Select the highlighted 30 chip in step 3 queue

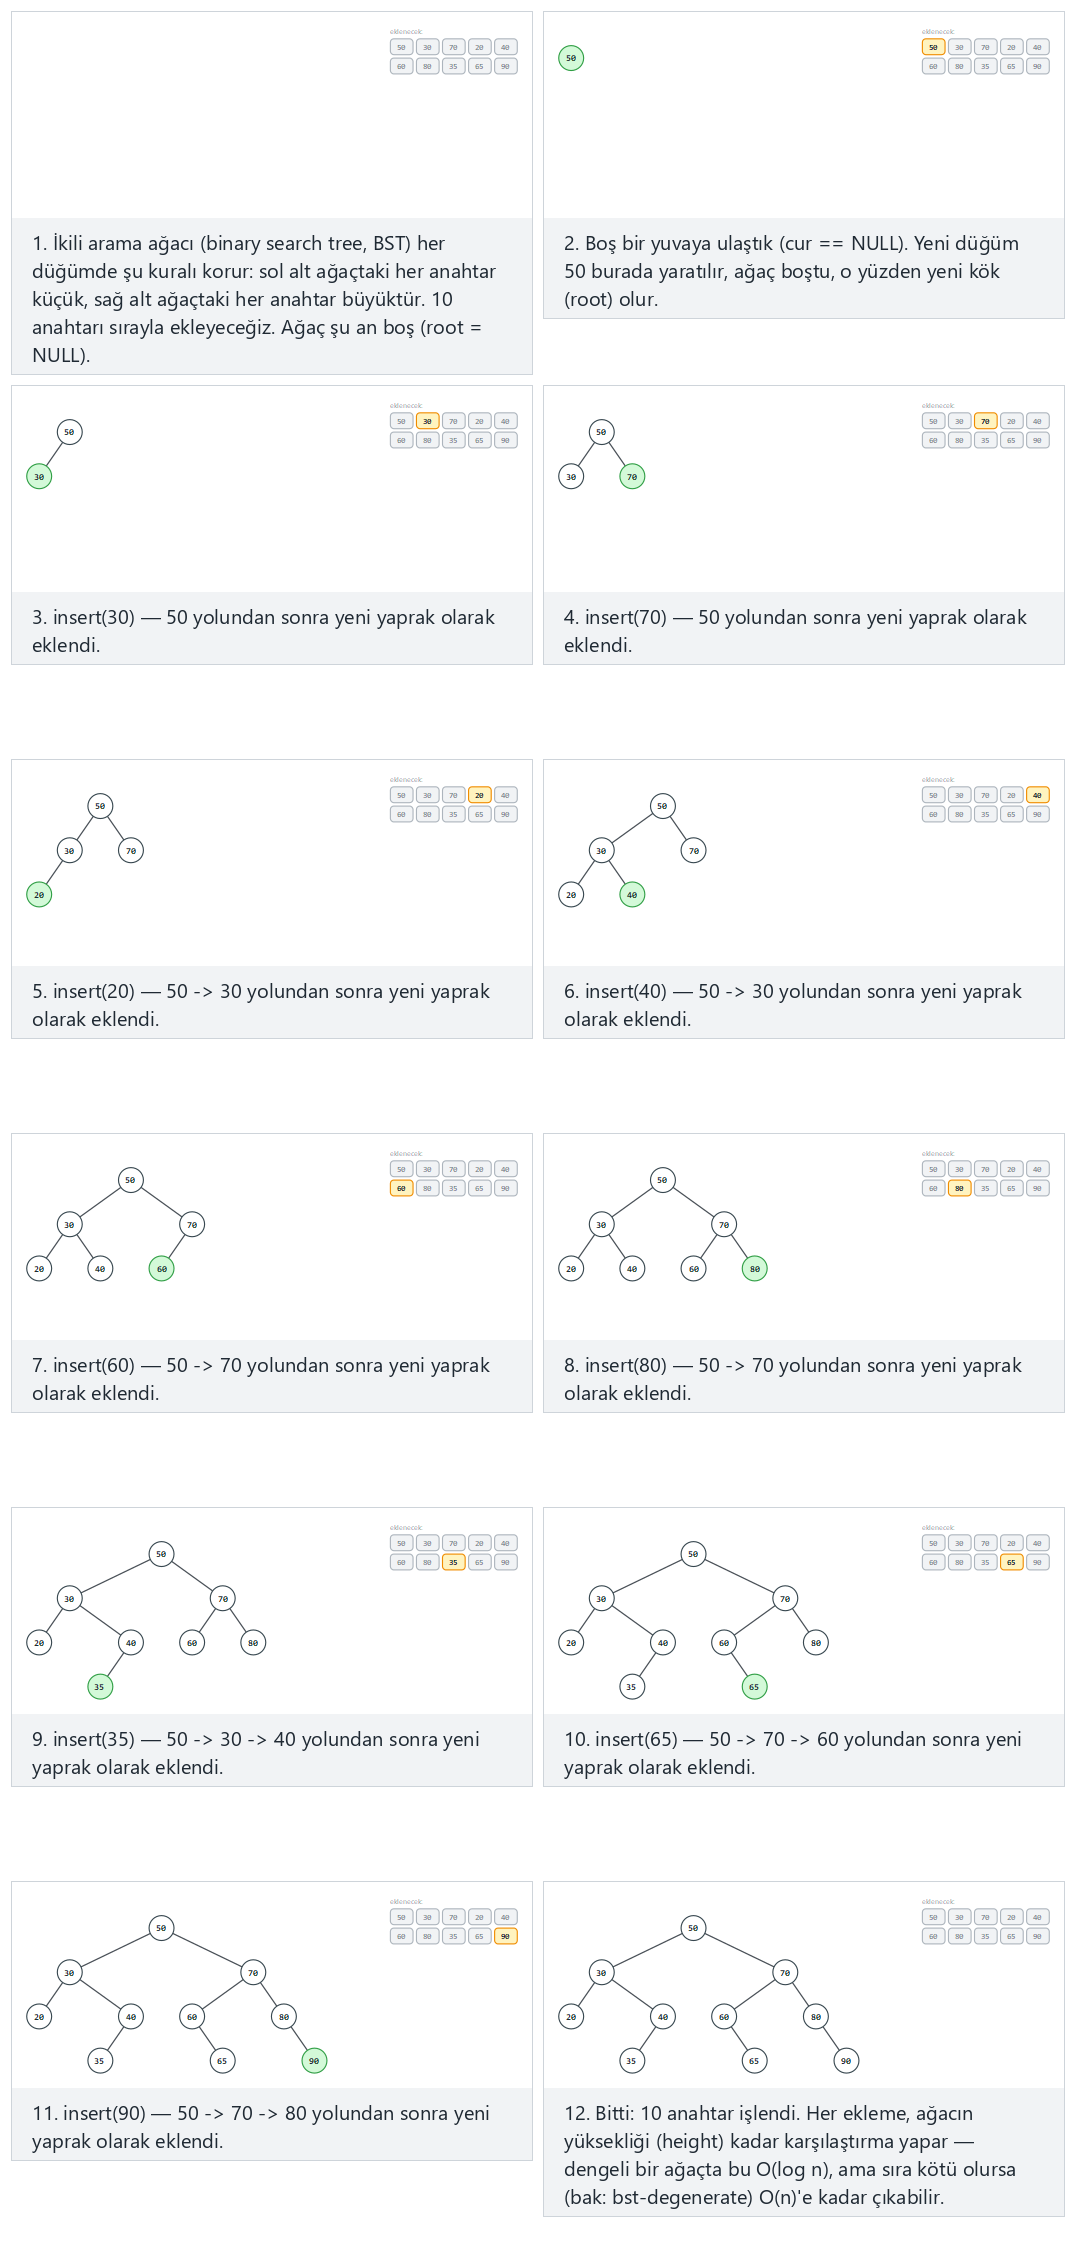(427, 421)
